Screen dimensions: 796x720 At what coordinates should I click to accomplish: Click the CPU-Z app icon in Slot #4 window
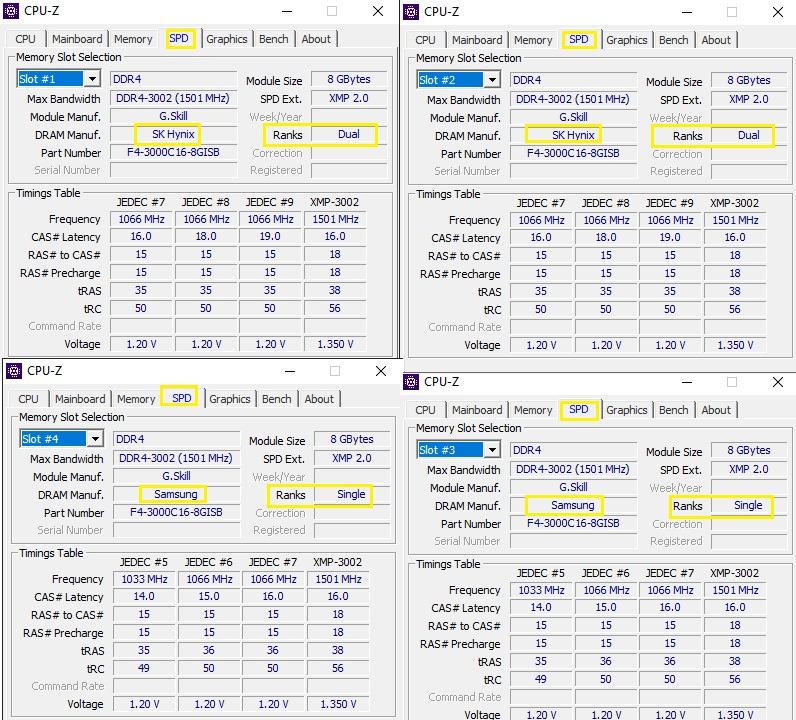14,371
